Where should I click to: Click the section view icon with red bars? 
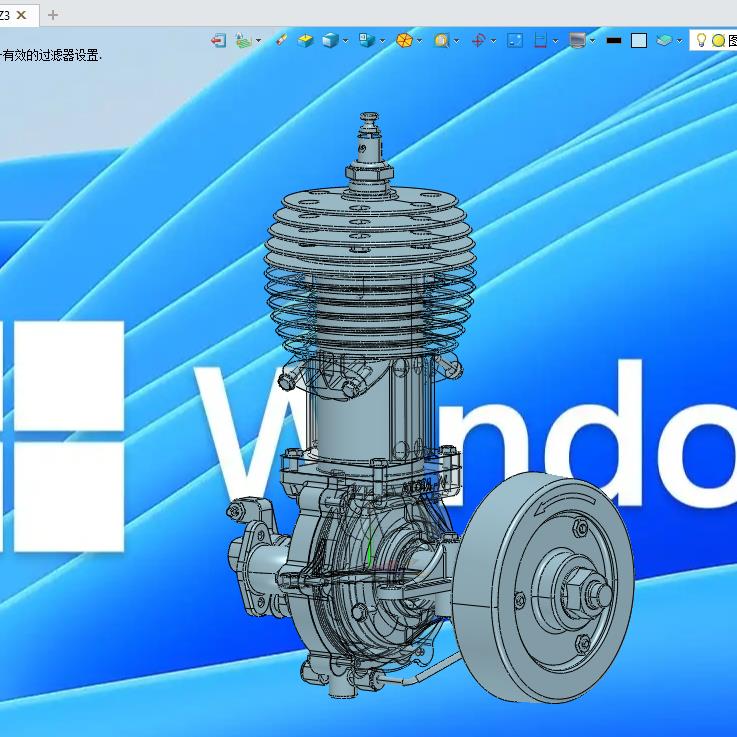click(541, 40)
